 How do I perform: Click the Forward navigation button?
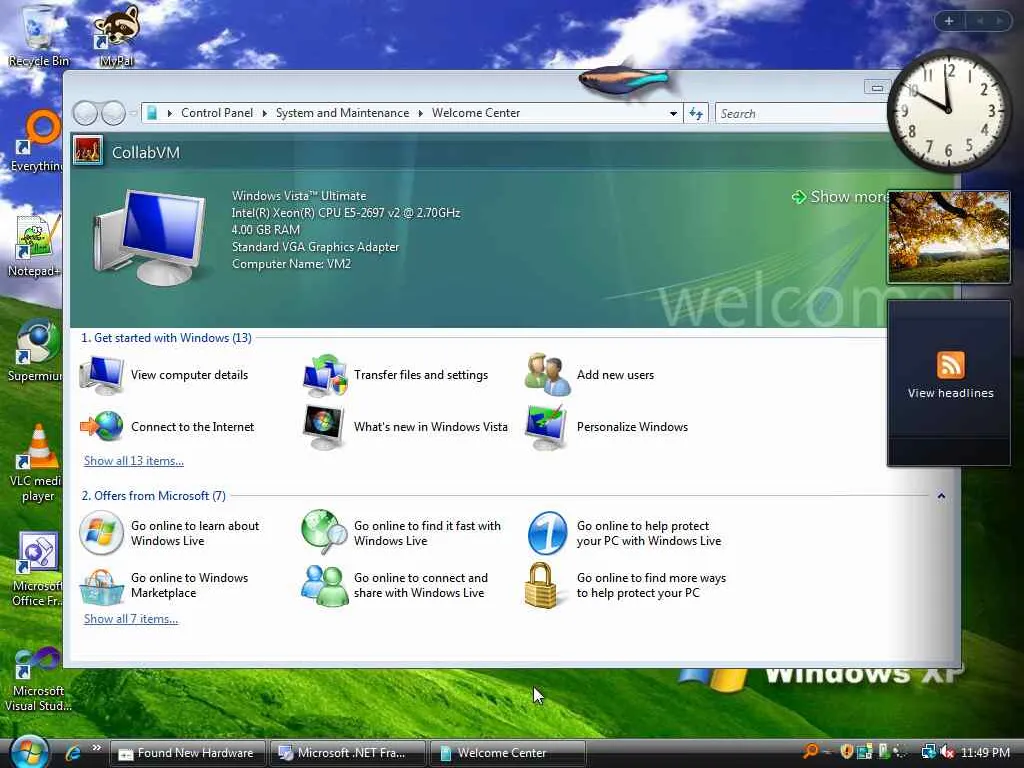113,114
